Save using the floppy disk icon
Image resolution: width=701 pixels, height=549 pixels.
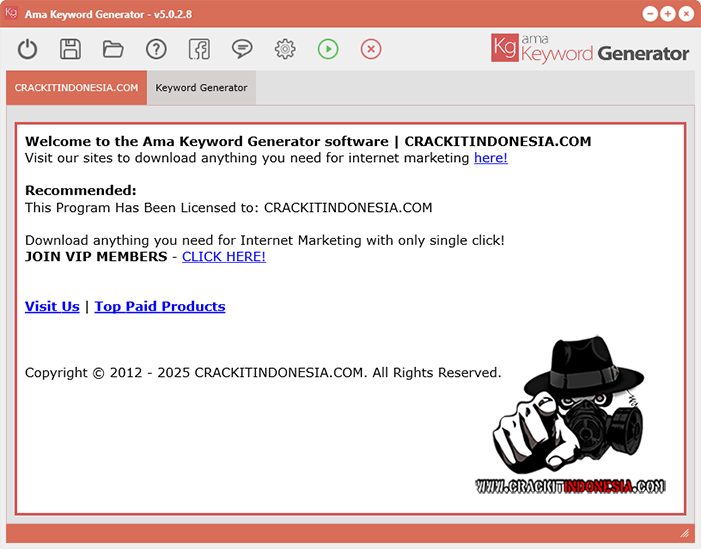coord(70,49)
